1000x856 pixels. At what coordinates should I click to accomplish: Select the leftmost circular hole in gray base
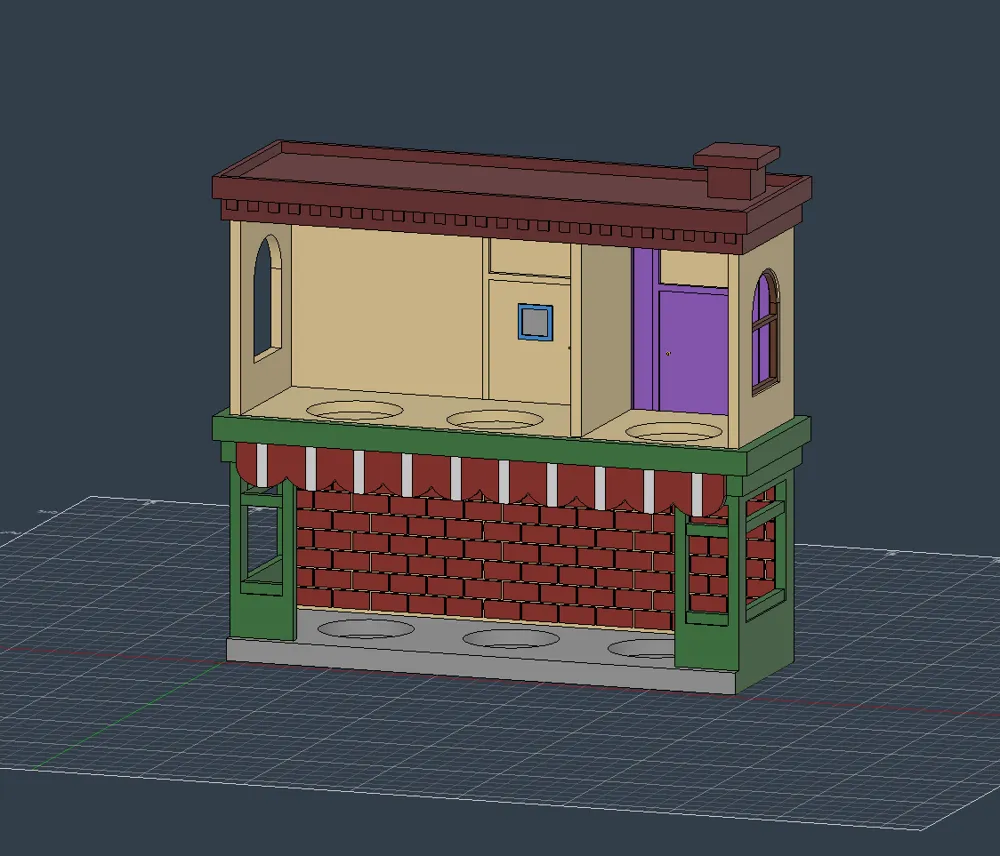pos(365,628)
